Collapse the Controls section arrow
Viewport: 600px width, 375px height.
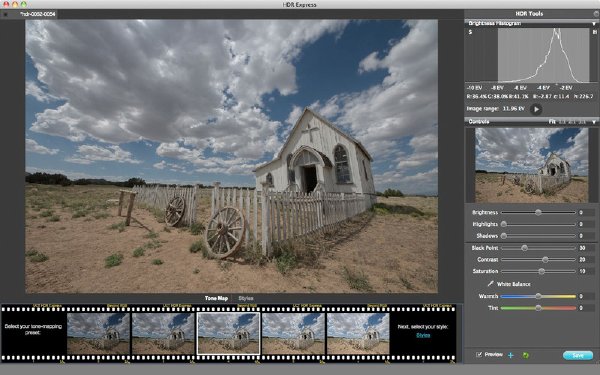point(594,122)
